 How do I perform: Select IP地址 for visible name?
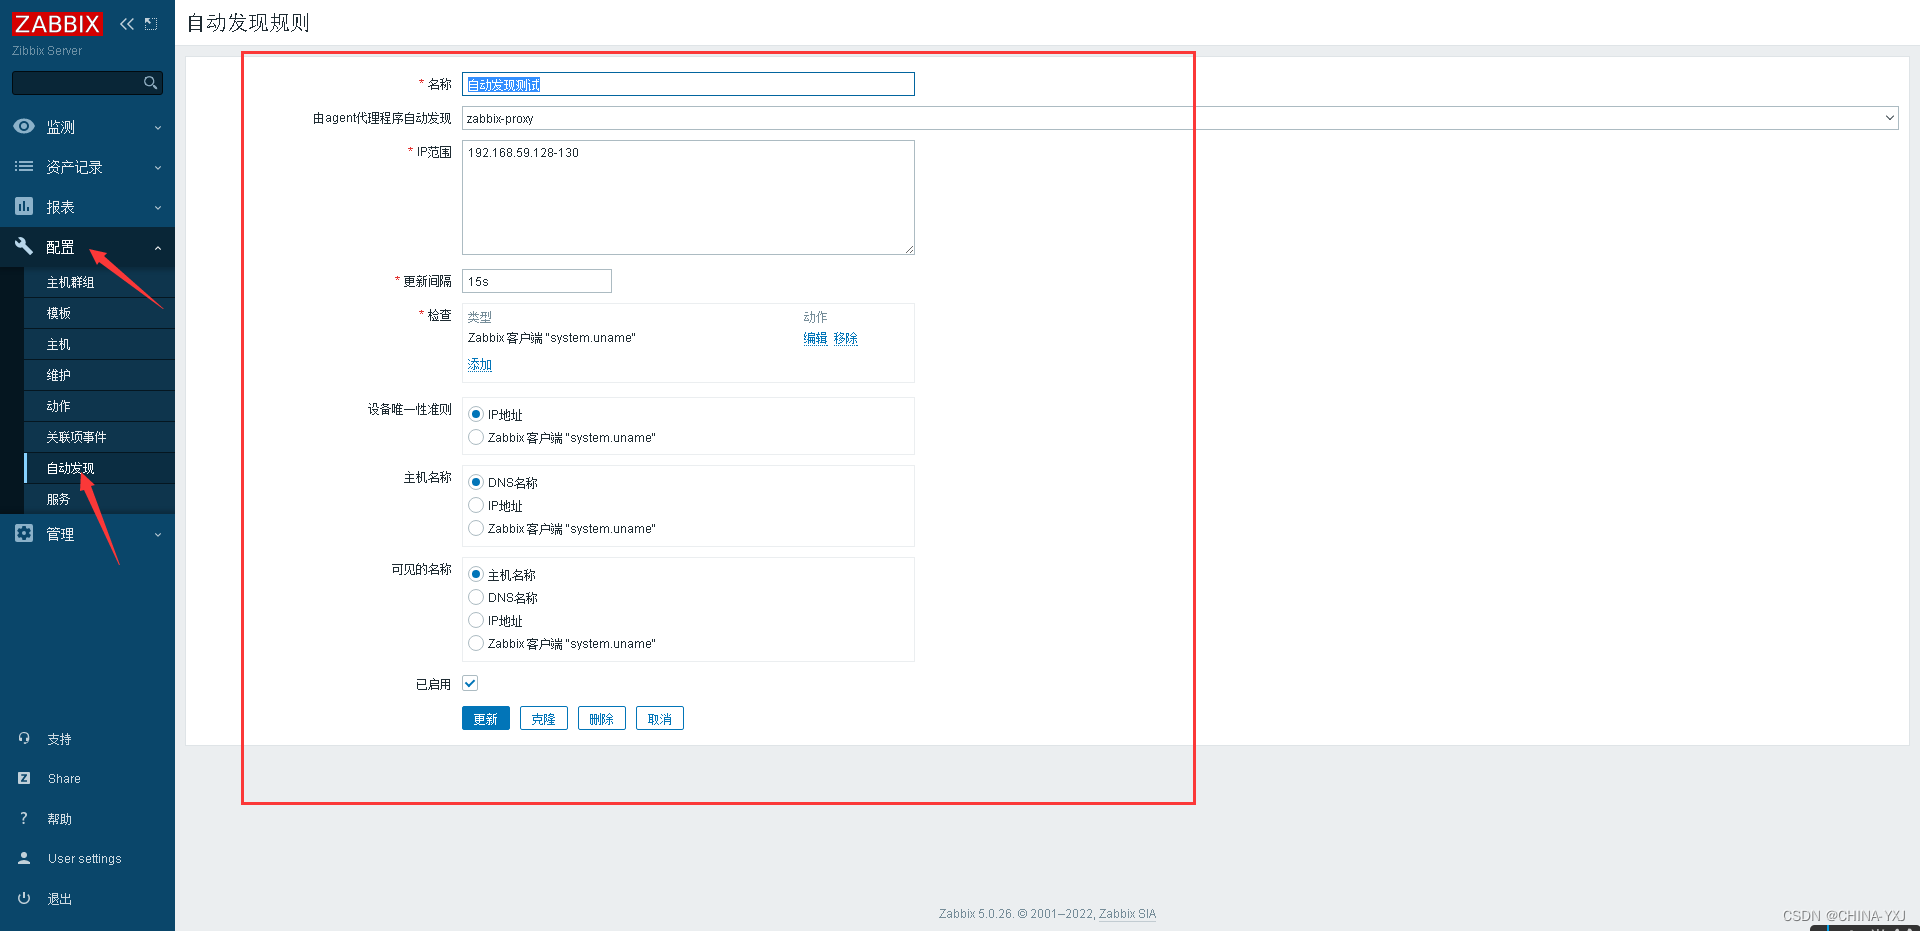[476, 620]
